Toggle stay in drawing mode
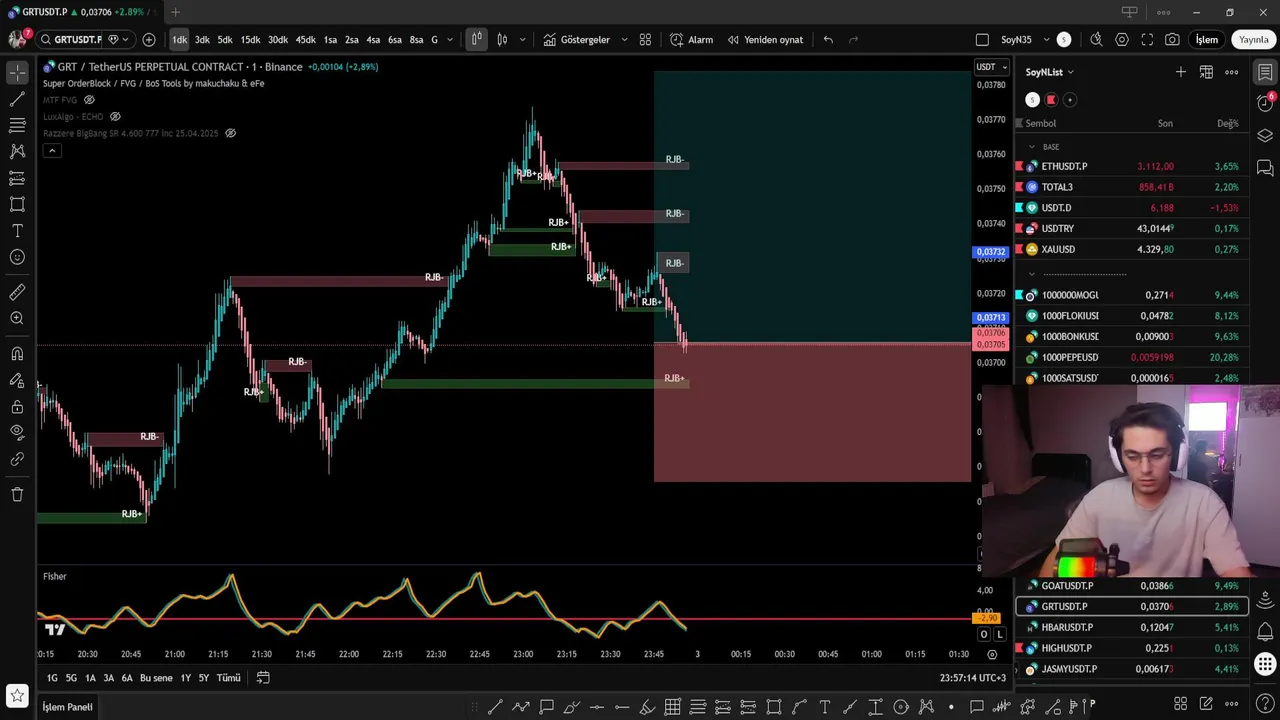 [x=17, y=380]
